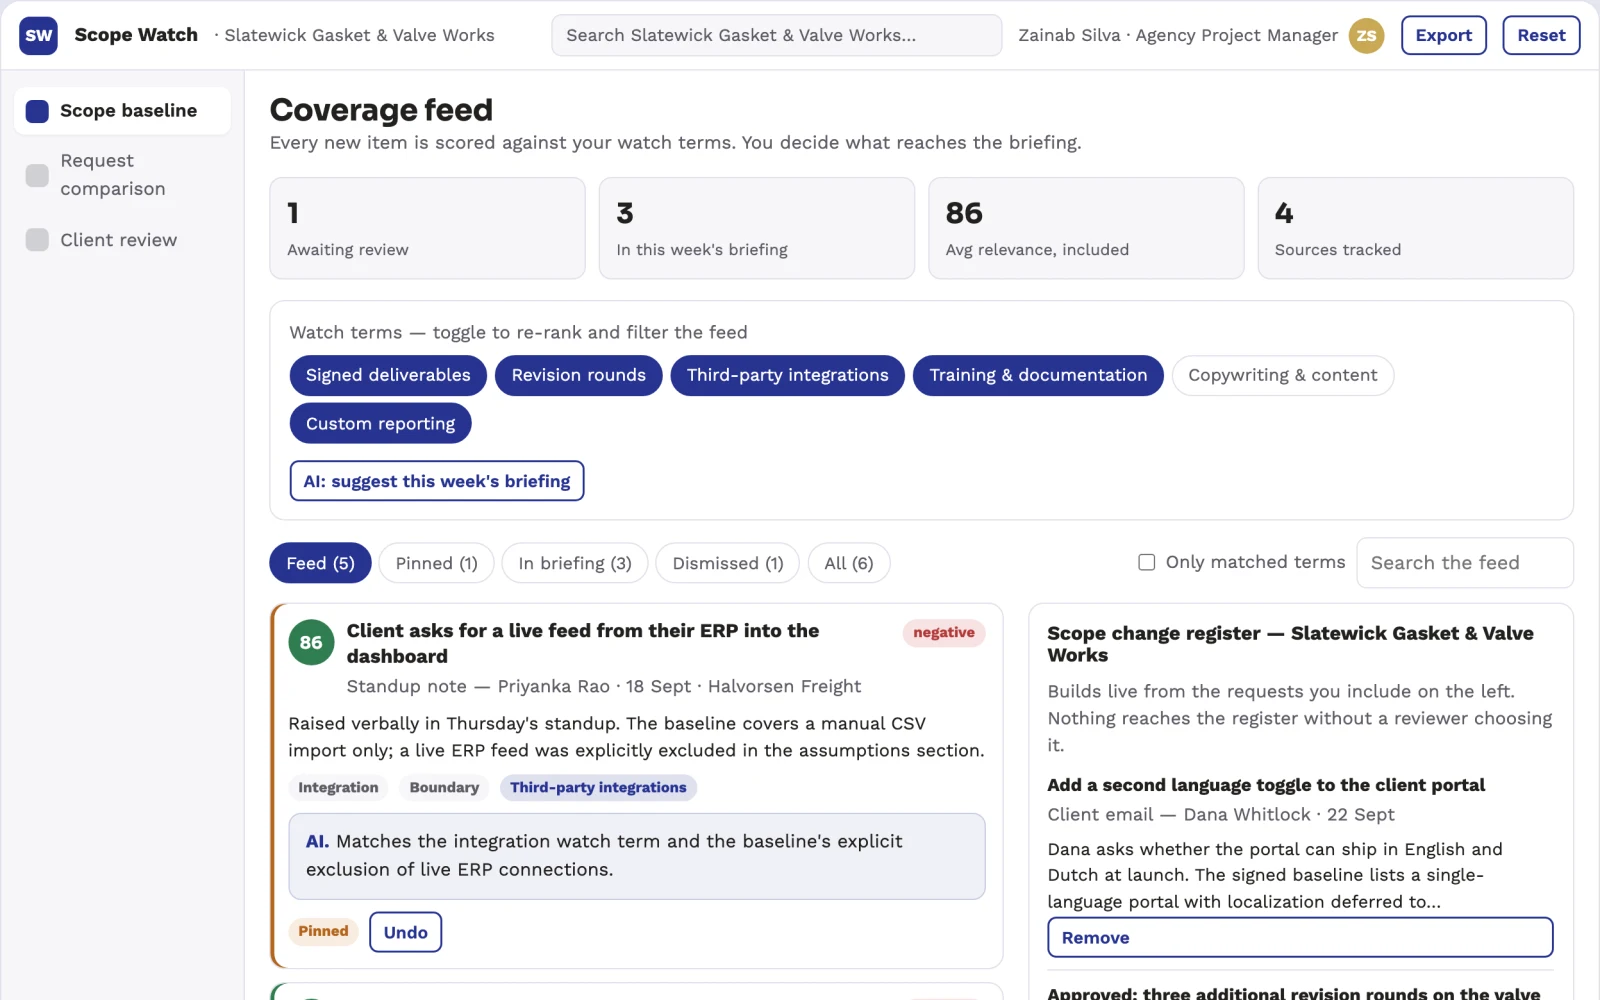Open Scope baseline in the sidebar
Image resolution: width=1600 pixels, height=1000 pixels.
click(x=122, y=110)
